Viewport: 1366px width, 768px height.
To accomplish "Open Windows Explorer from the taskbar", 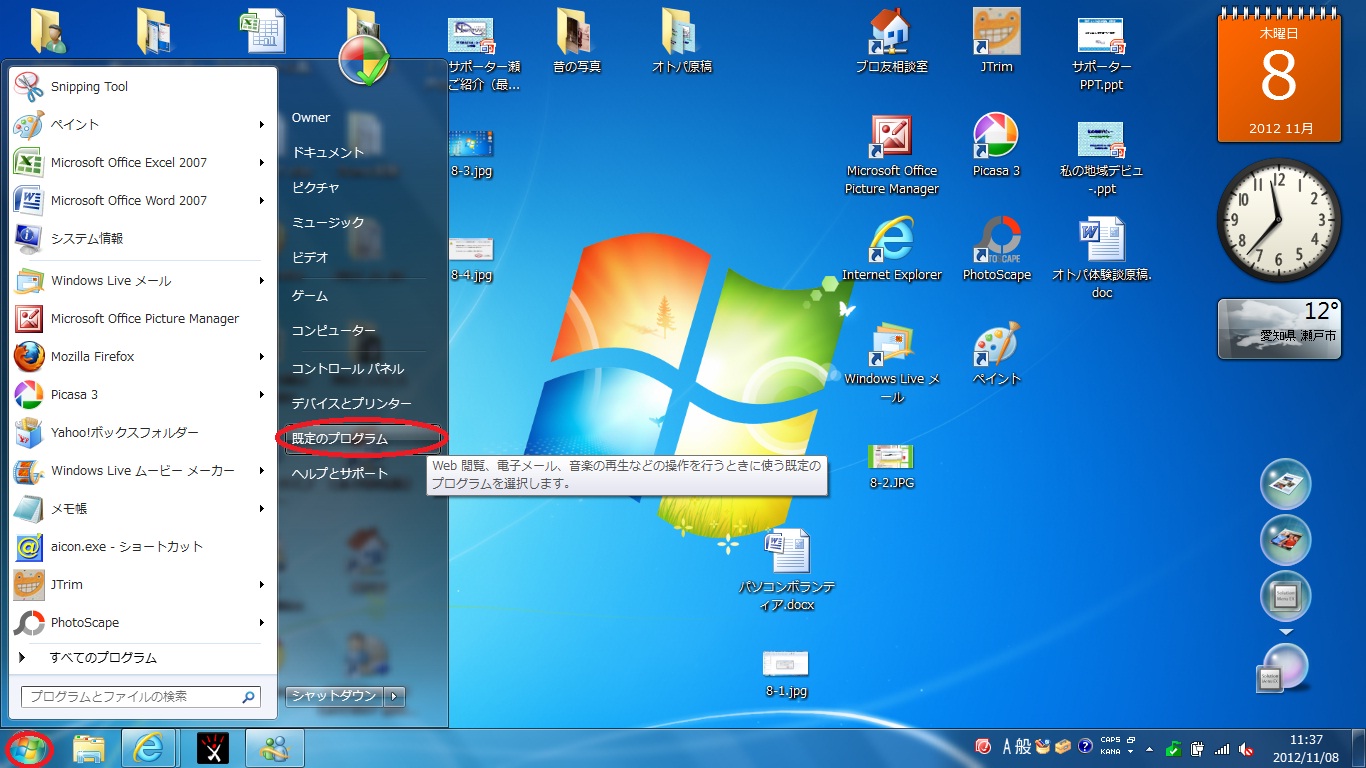I will tap(89, 748).
